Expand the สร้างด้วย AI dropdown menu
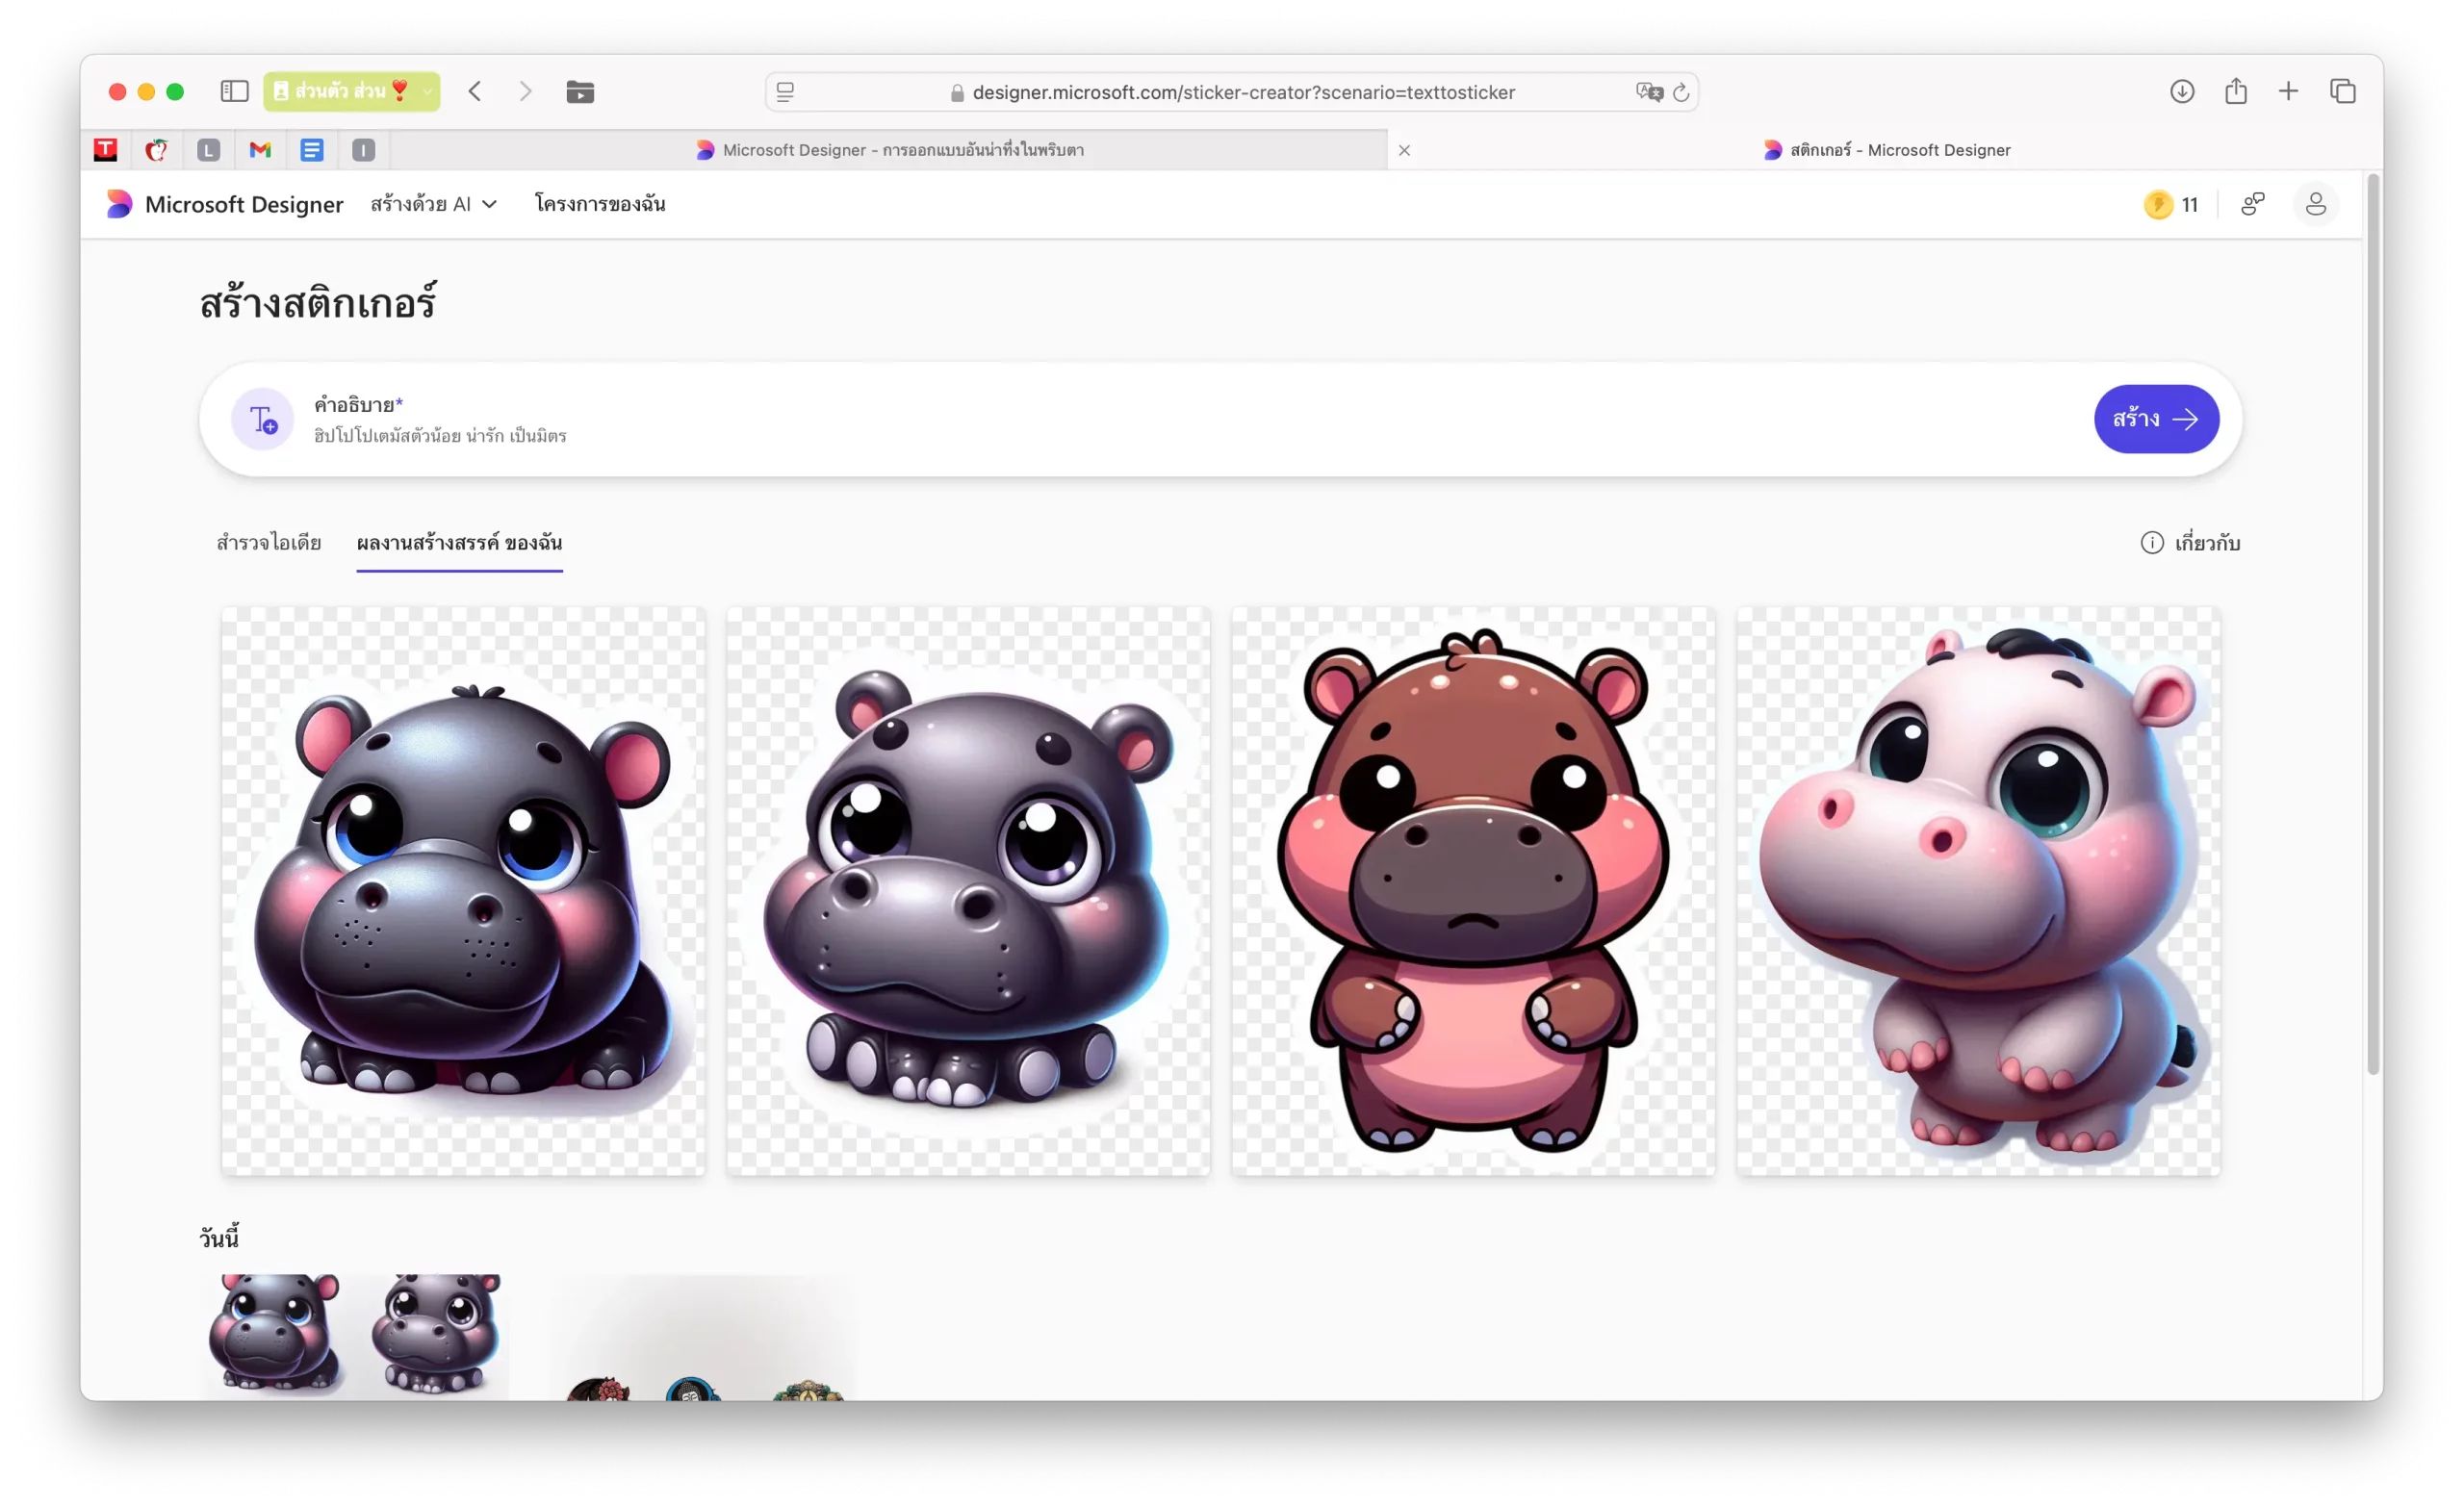This screenshot has width=2464, height=1507. (x=433, y=204)
